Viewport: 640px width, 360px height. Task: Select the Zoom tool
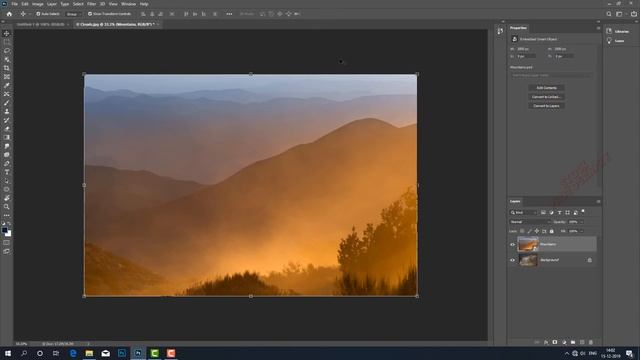point(7,207)
